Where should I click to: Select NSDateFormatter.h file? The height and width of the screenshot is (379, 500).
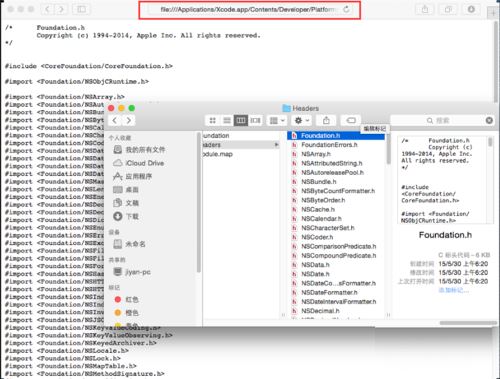(x=337, y=292)
